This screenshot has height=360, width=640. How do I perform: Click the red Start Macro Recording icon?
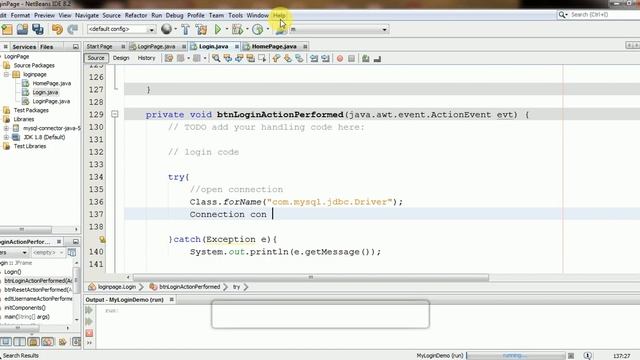click(340, 59)
